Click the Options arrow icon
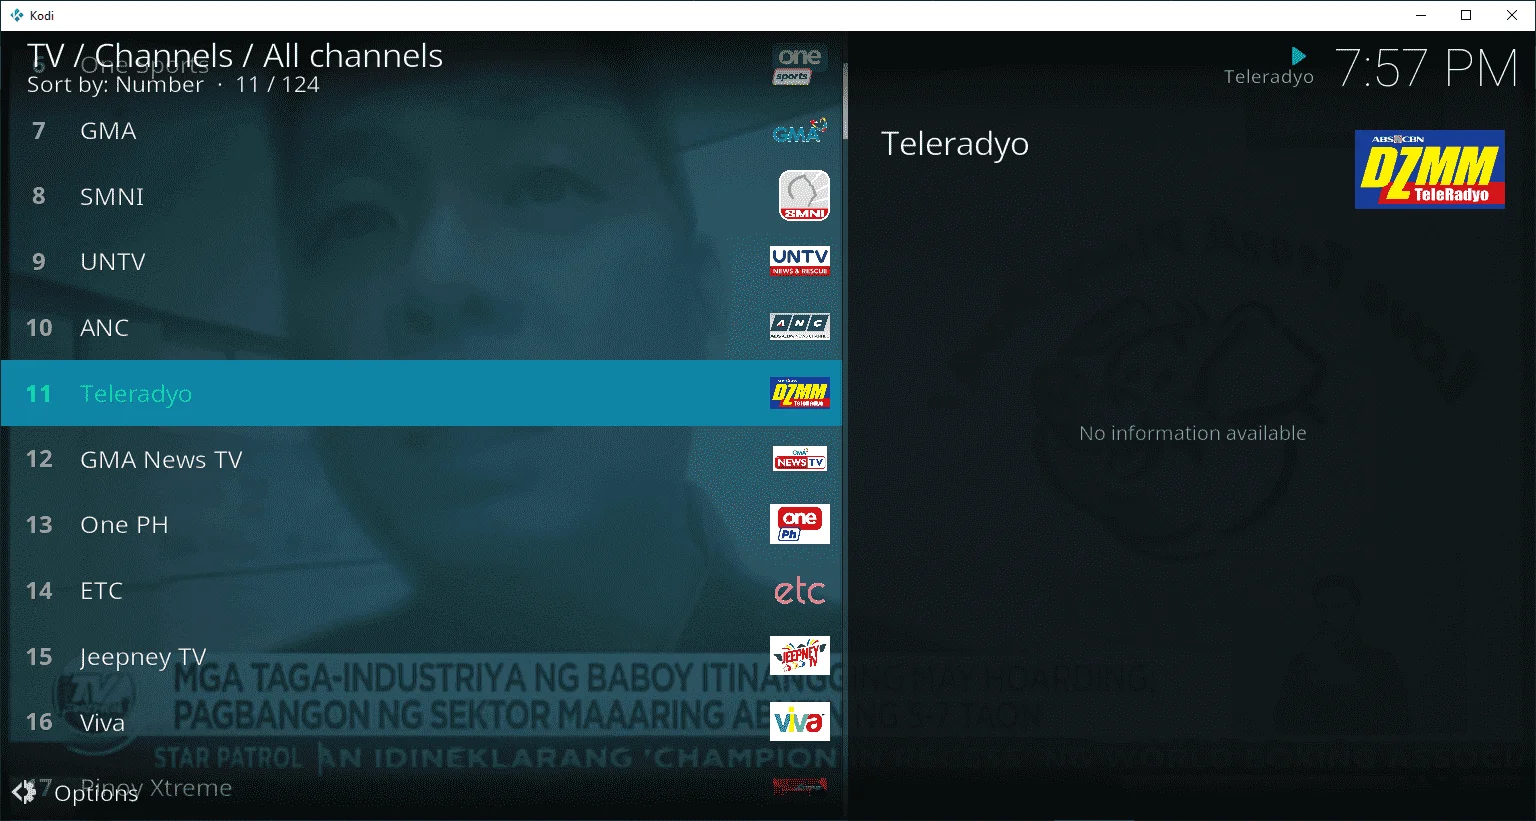The width and height of the screenshot is (1536, 821). coord(24,792)
